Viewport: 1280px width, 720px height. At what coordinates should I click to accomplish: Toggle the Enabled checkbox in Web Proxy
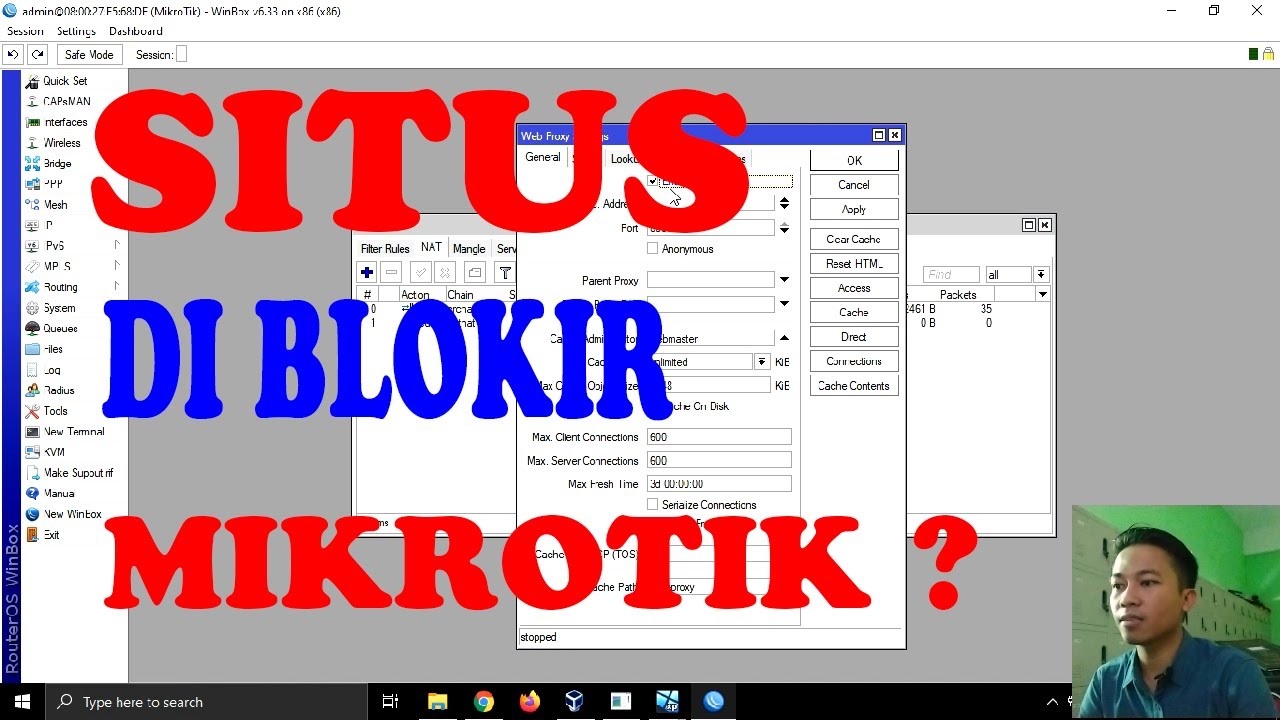click(x=653, y=181)
